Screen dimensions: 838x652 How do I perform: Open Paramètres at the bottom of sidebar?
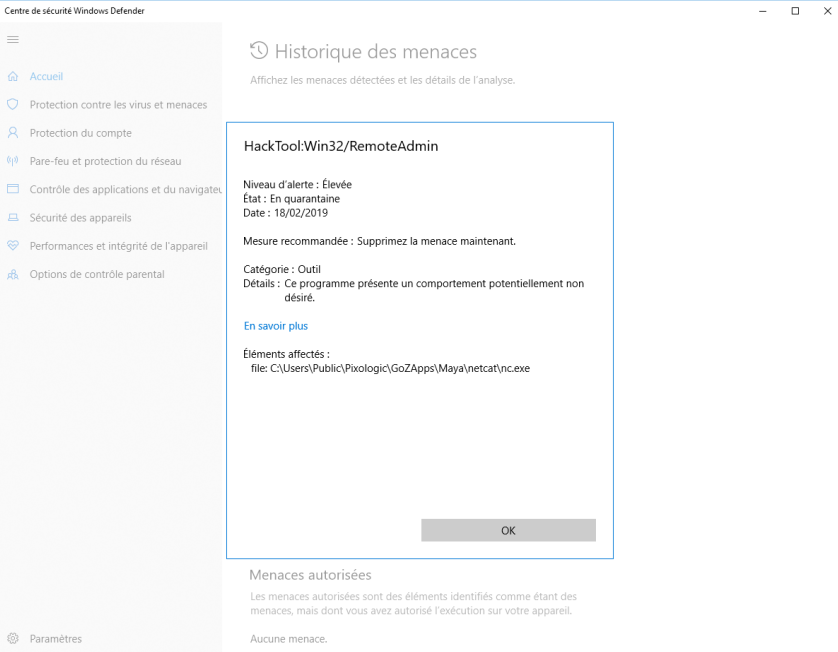tap(56, 639)
